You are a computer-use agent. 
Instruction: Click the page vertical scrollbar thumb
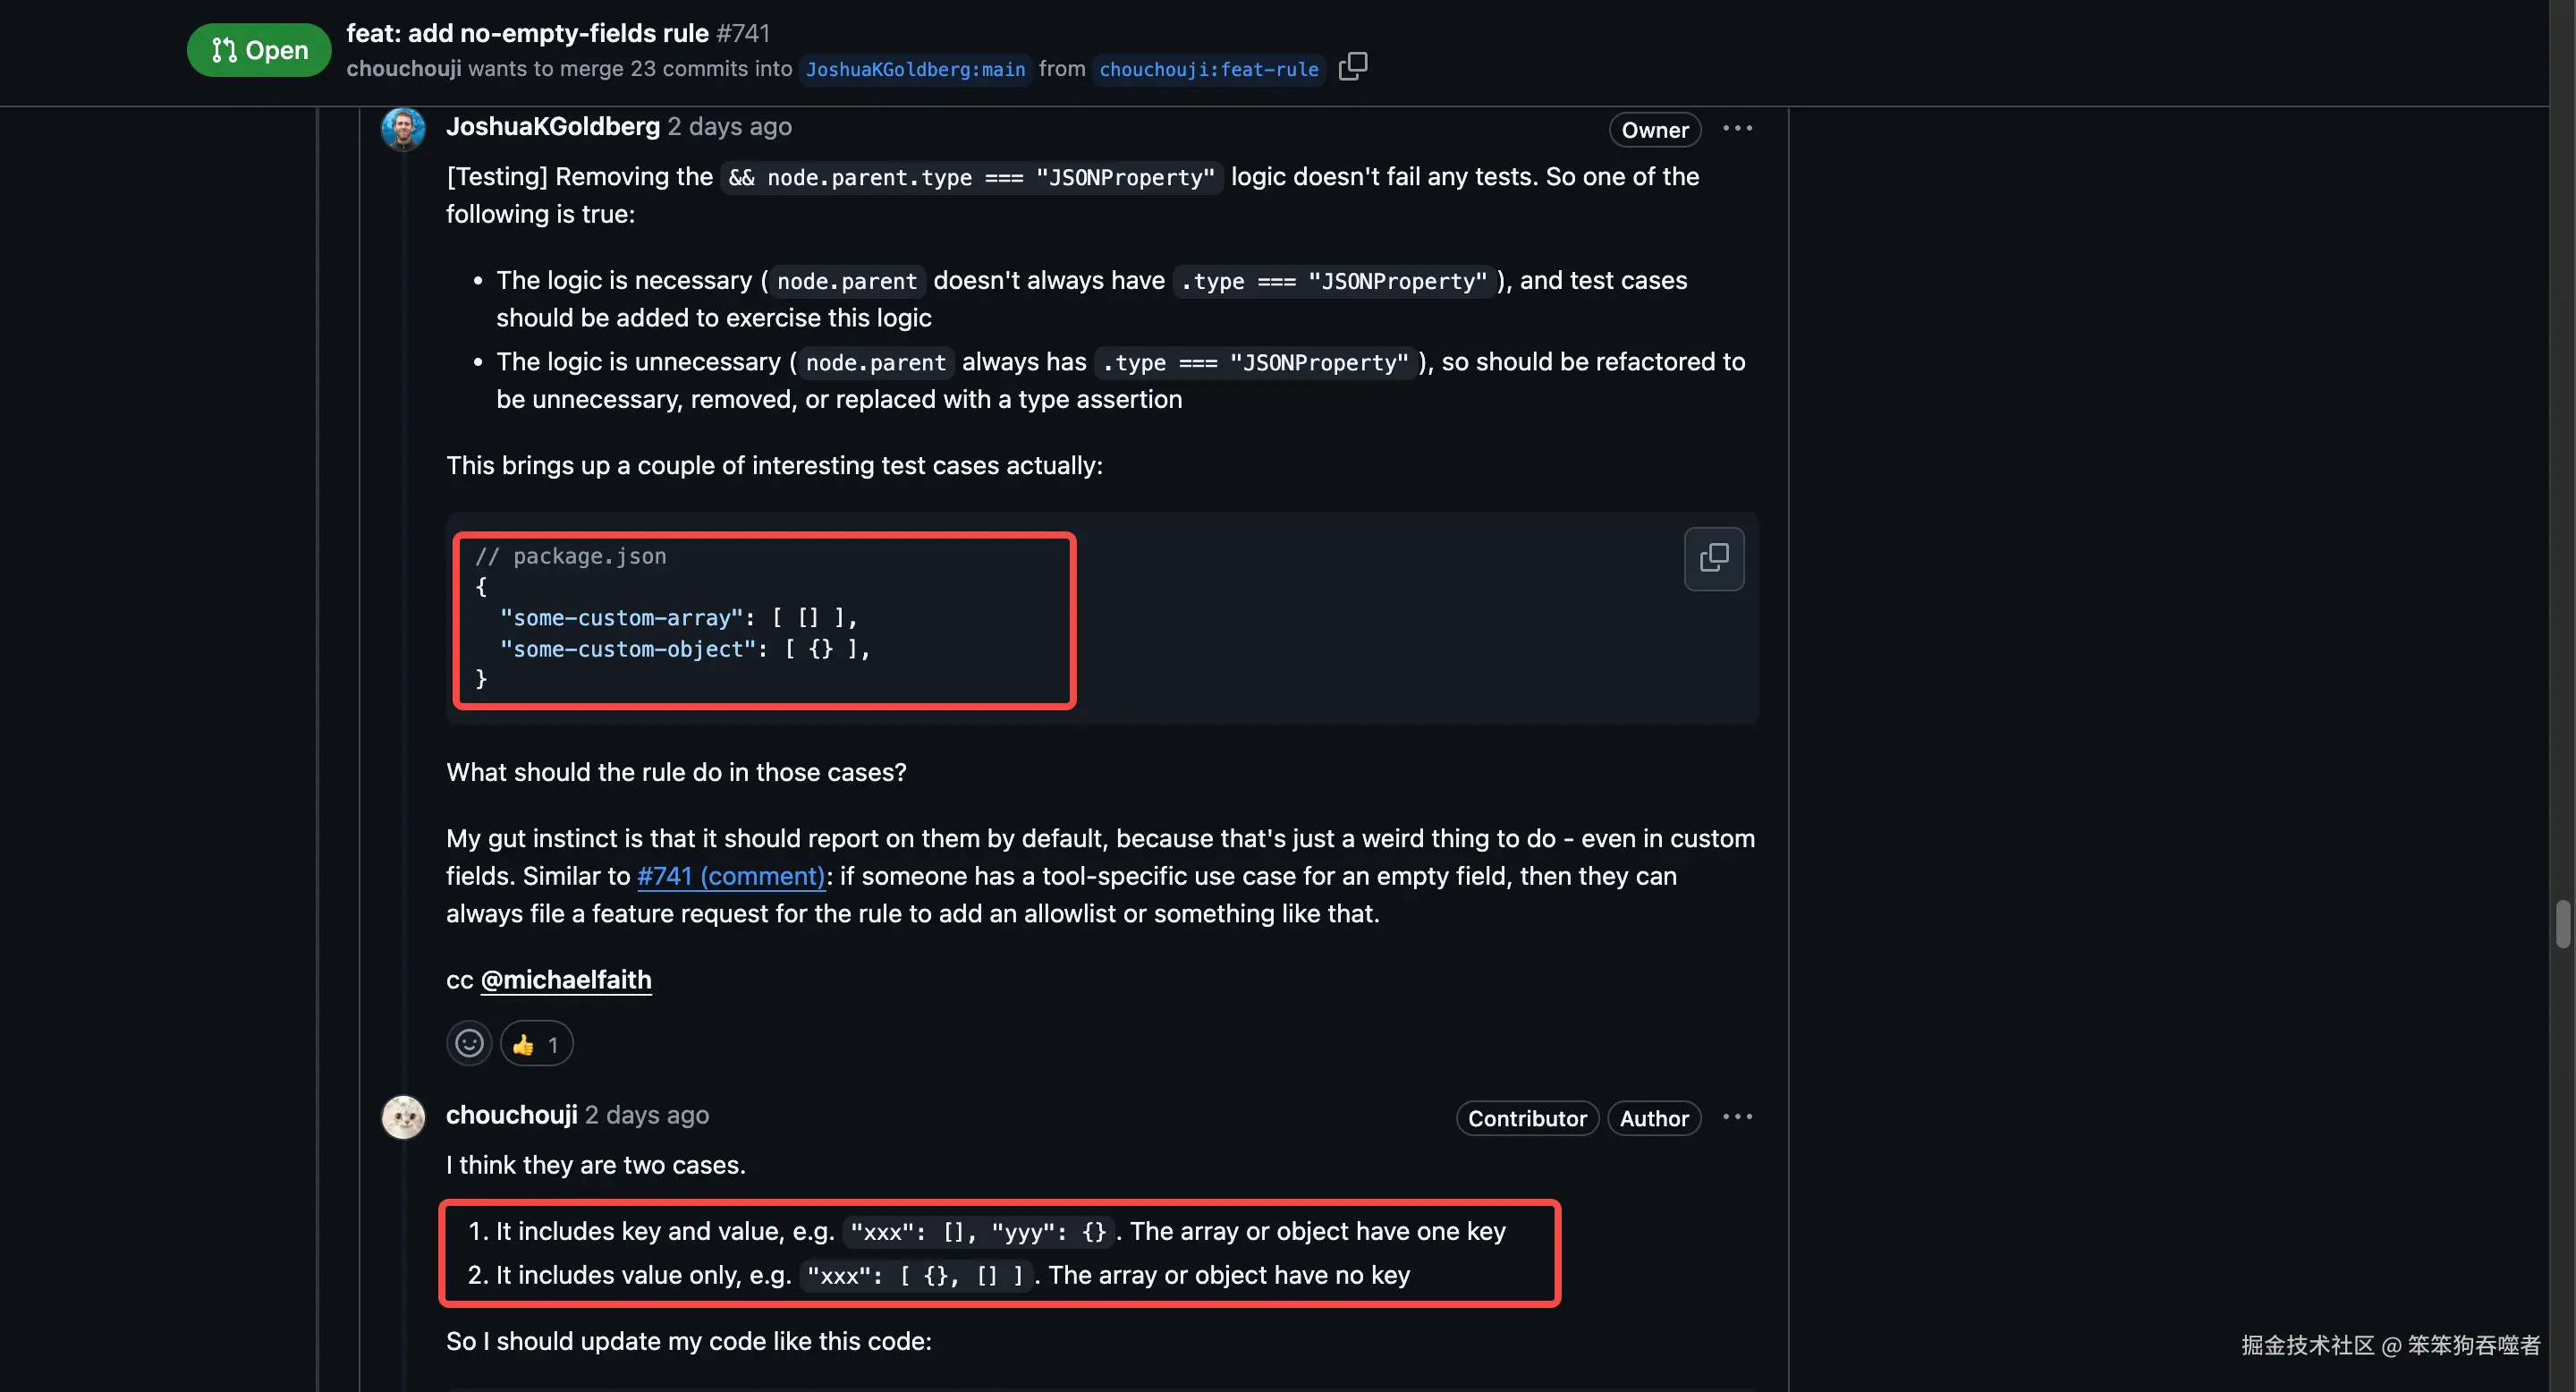pyautogui.click(x=2562, y=923)
